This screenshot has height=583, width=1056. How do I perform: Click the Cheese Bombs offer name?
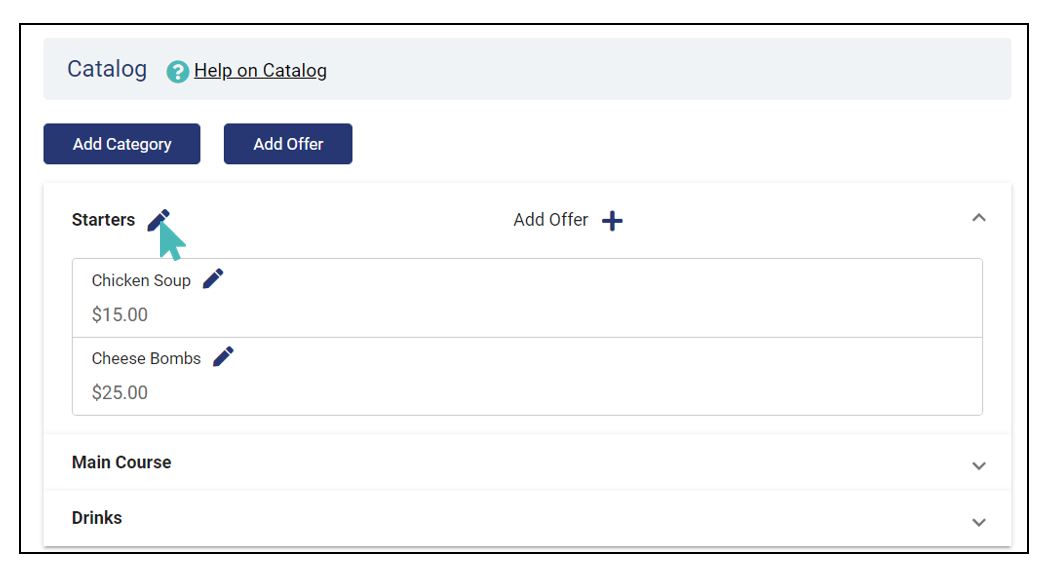coord(146,358)
